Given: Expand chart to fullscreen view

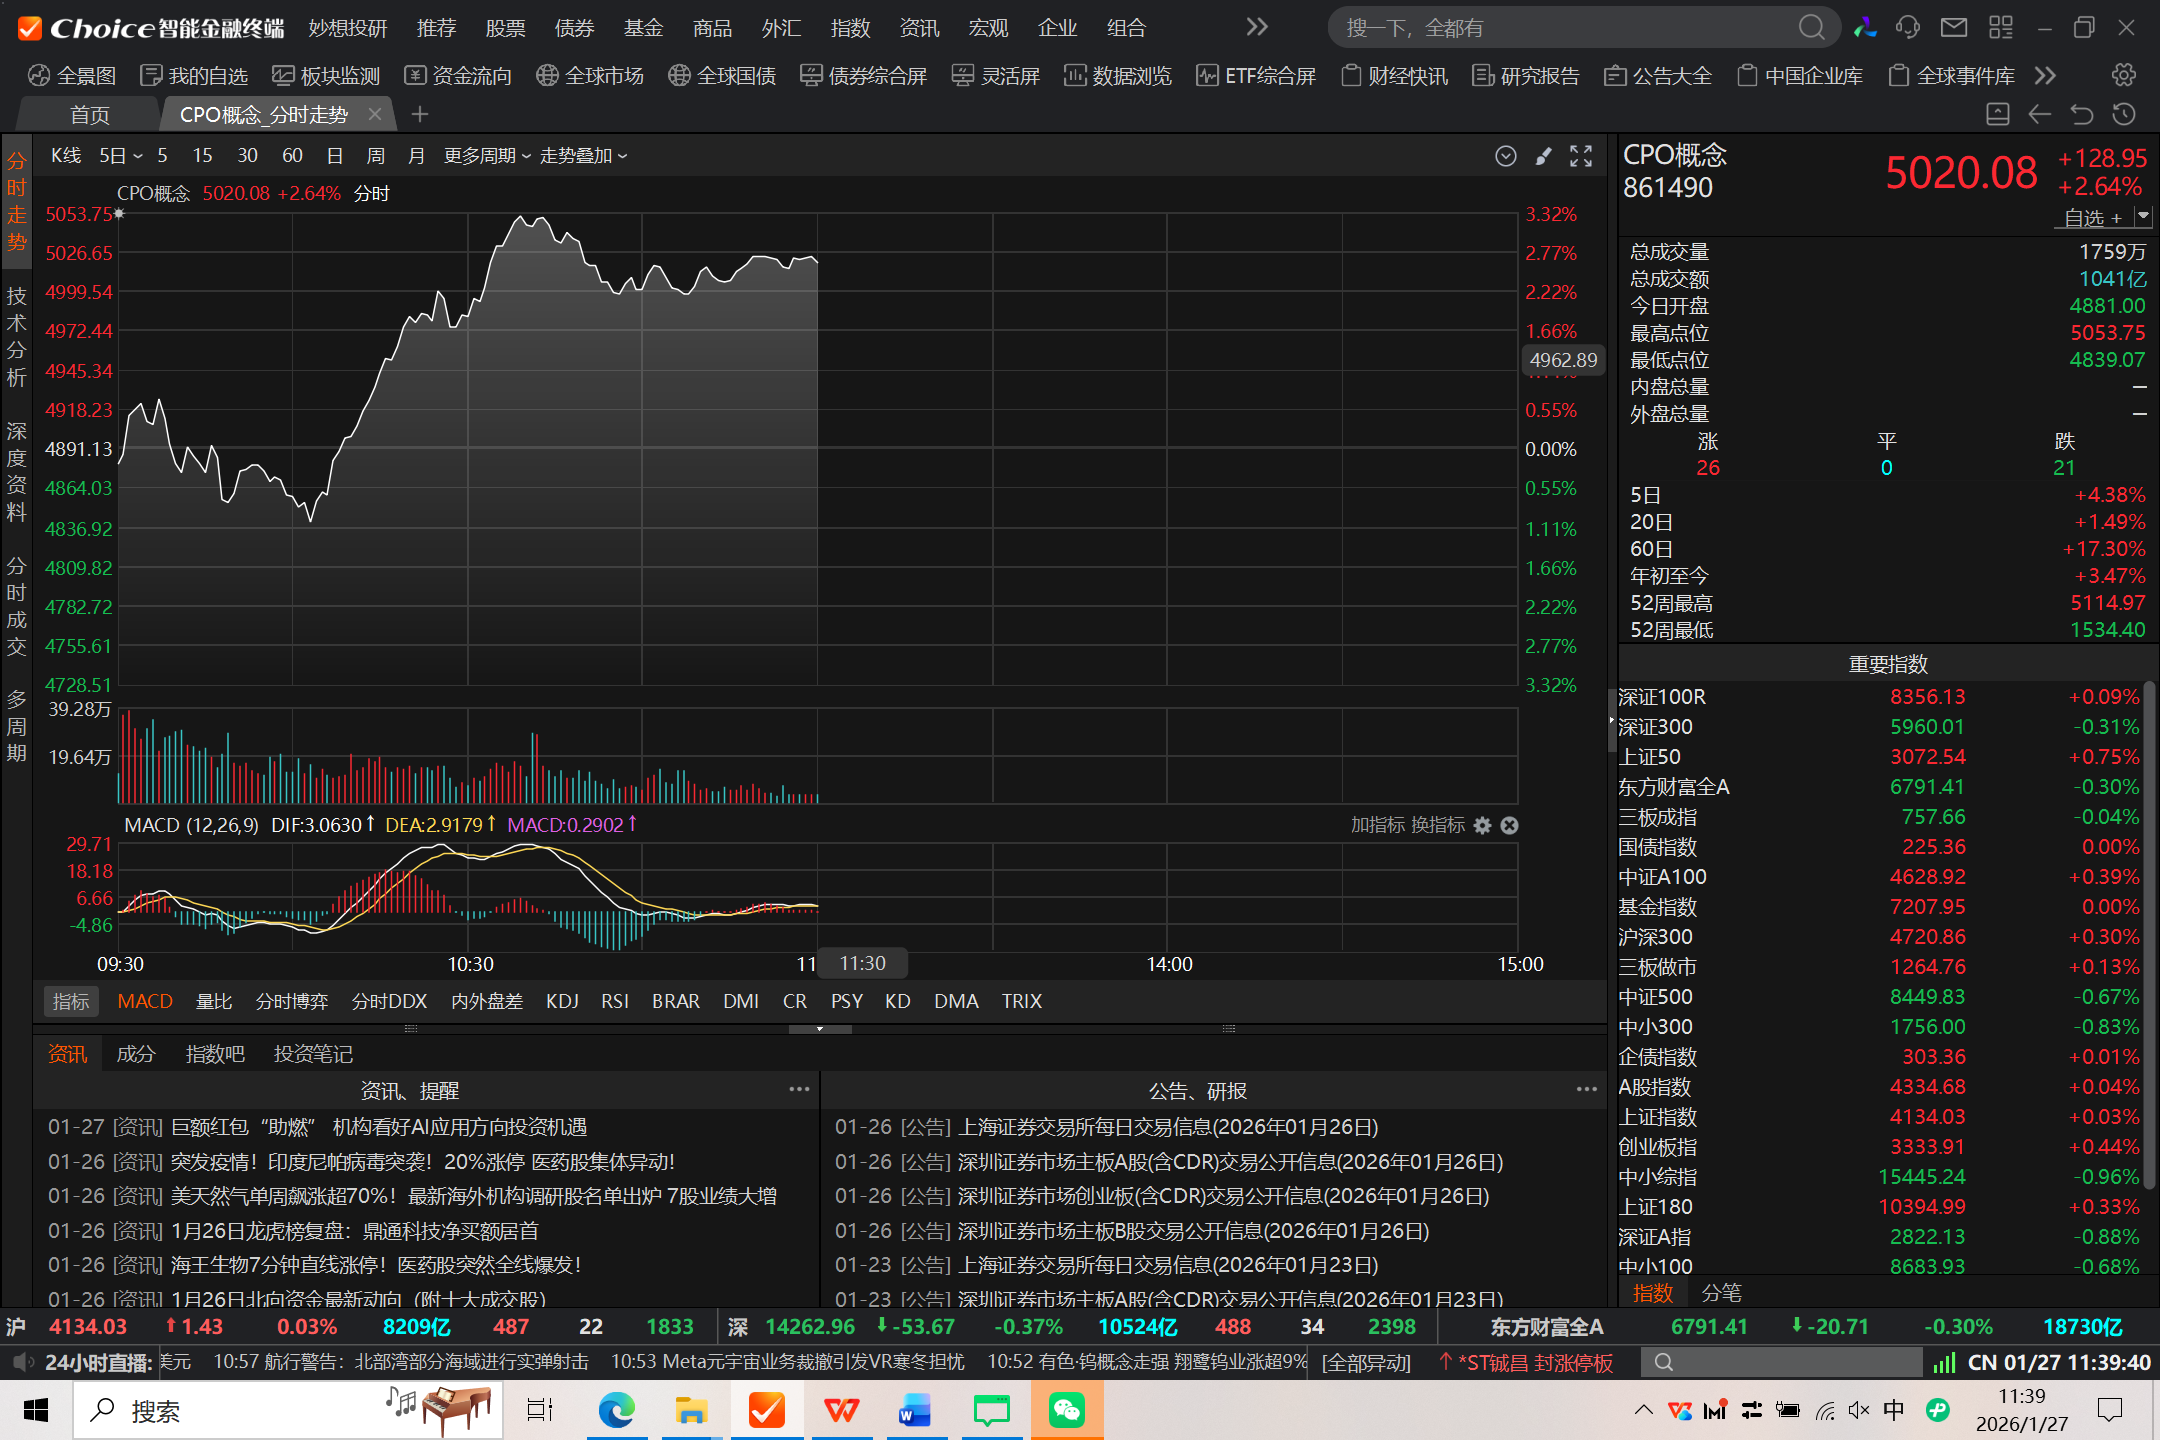Looking at the screenshot, I should pyautogui.click(x=1581, y=156).
